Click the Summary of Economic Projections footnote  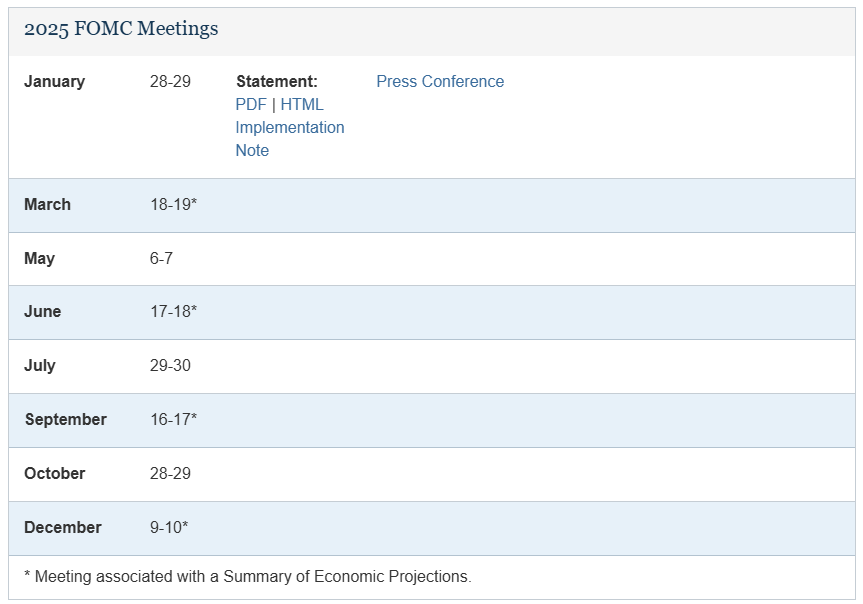[247, 576]
